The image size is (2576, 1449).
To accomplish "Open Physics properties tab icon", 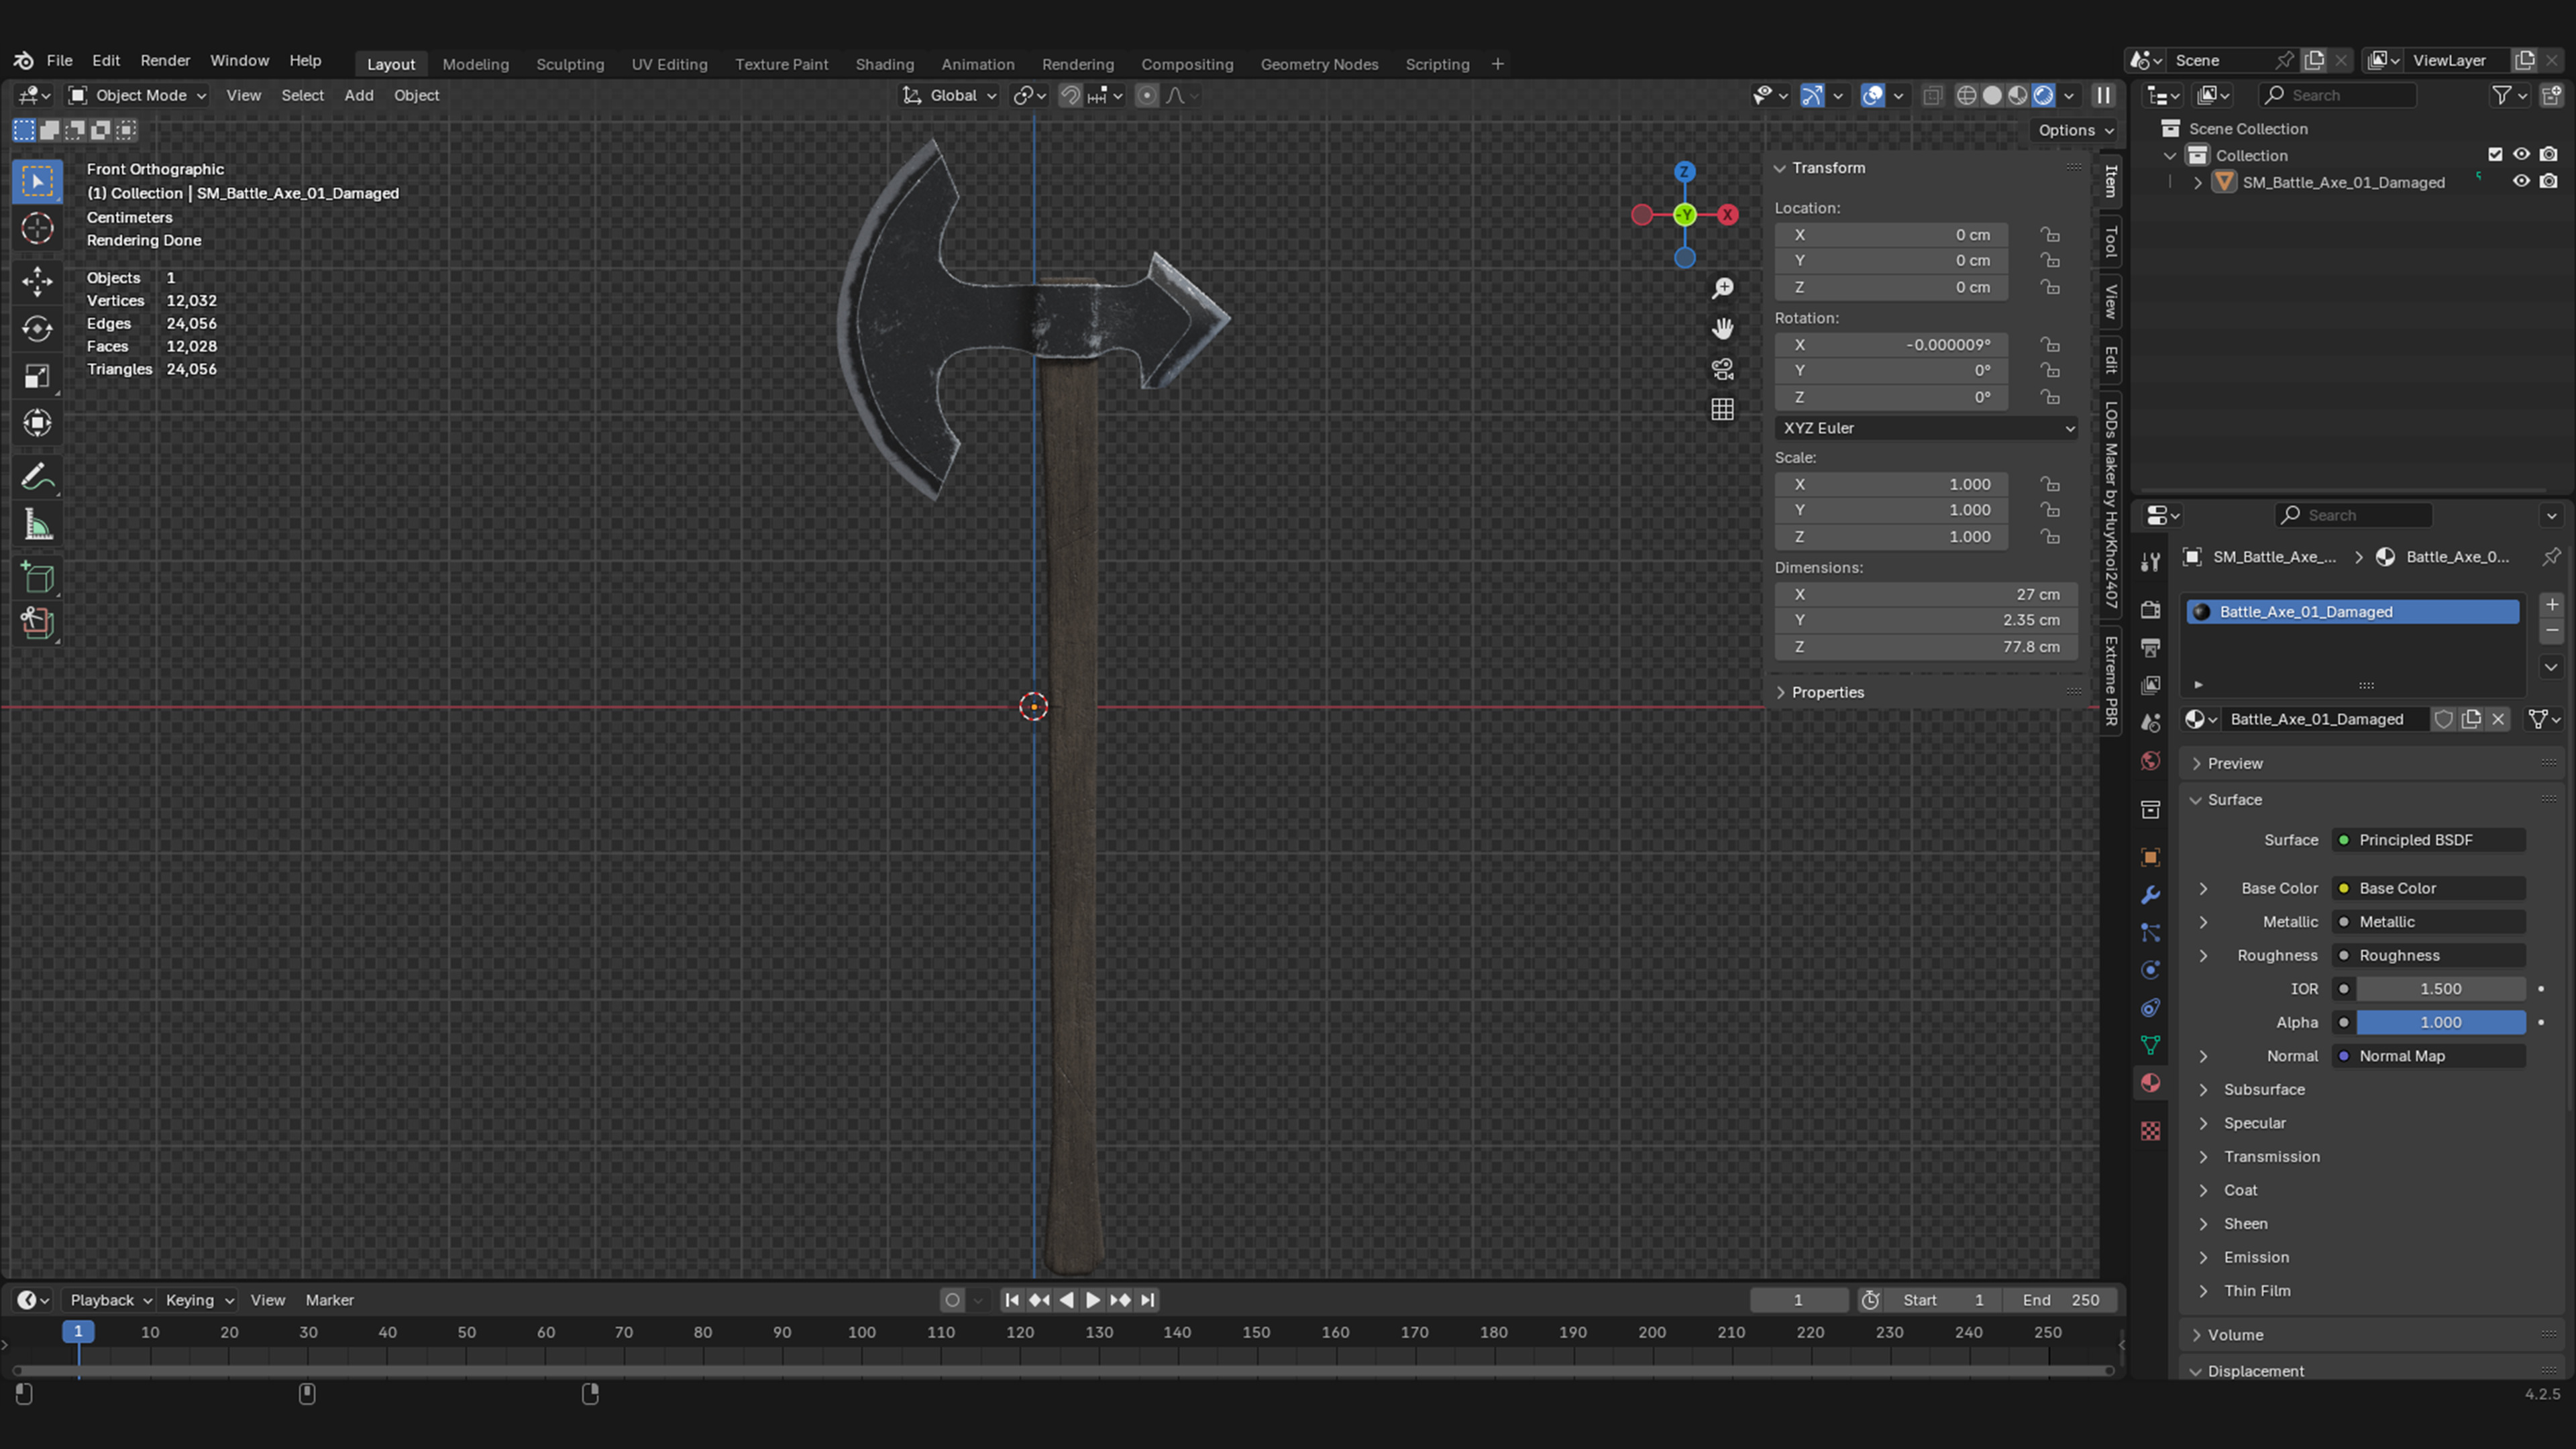I will pyautogui.click(x=2150, y=970).
